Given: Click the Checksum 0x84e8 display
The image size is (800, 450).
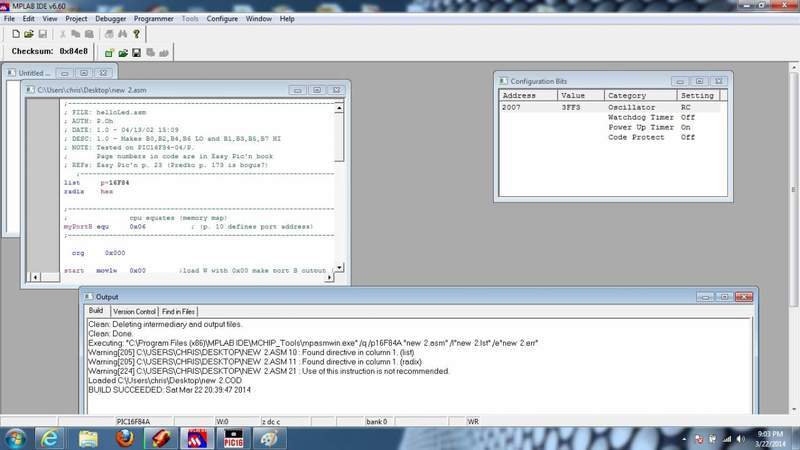Looking at the screenshot, I should [49, 52].
